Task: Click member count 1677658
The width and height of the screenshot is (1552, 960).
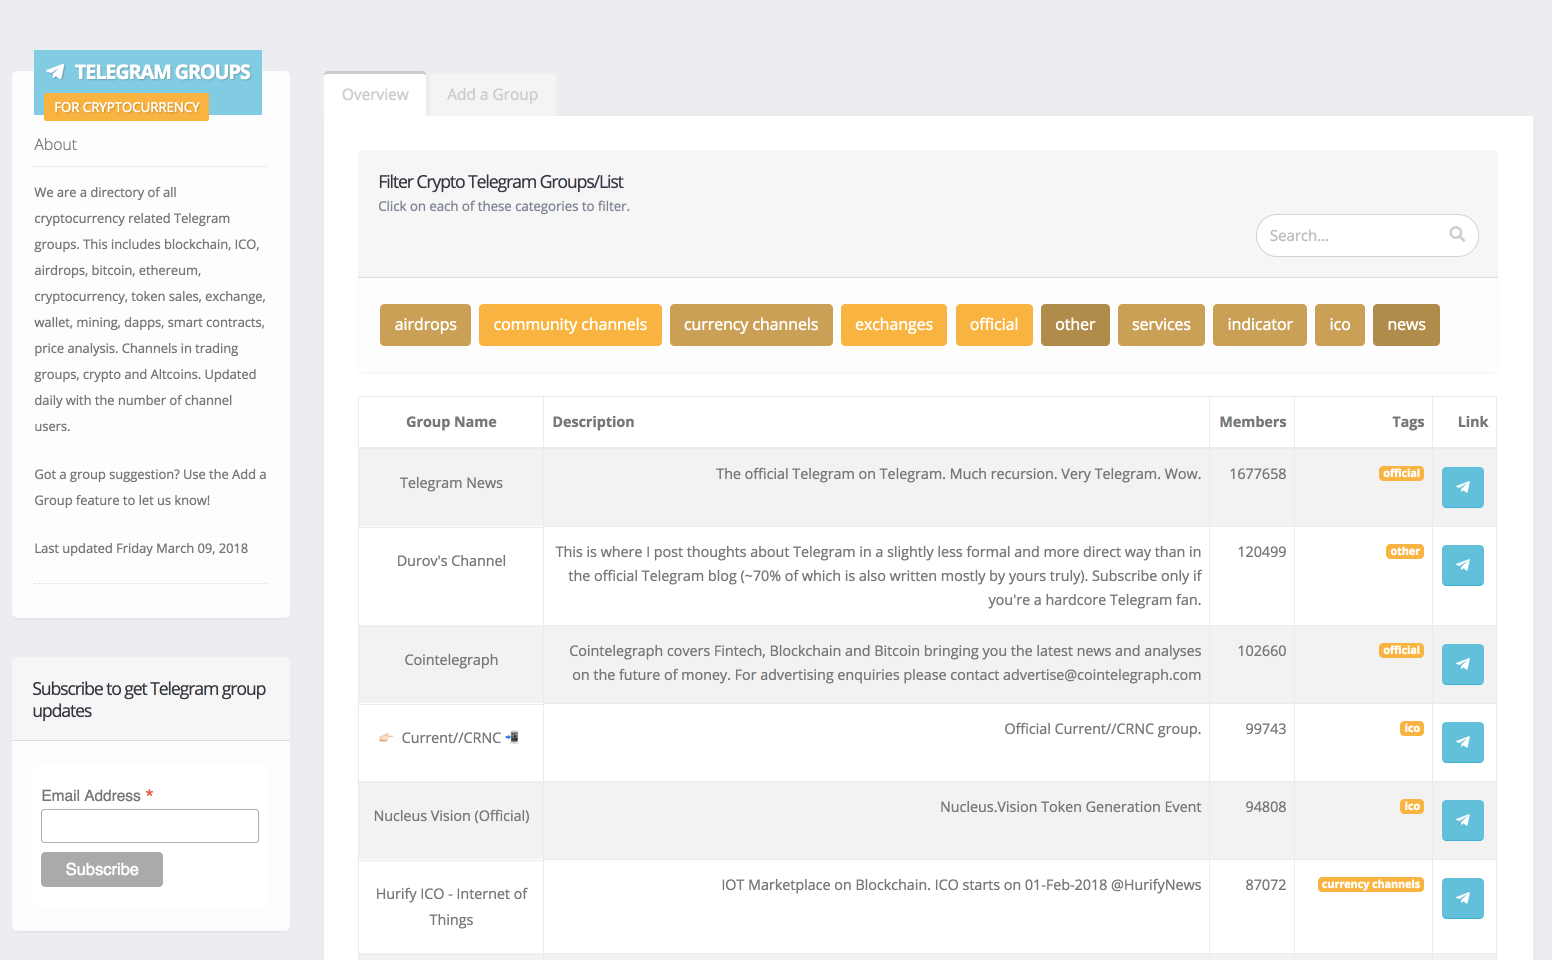Action: click(1257, 474)
